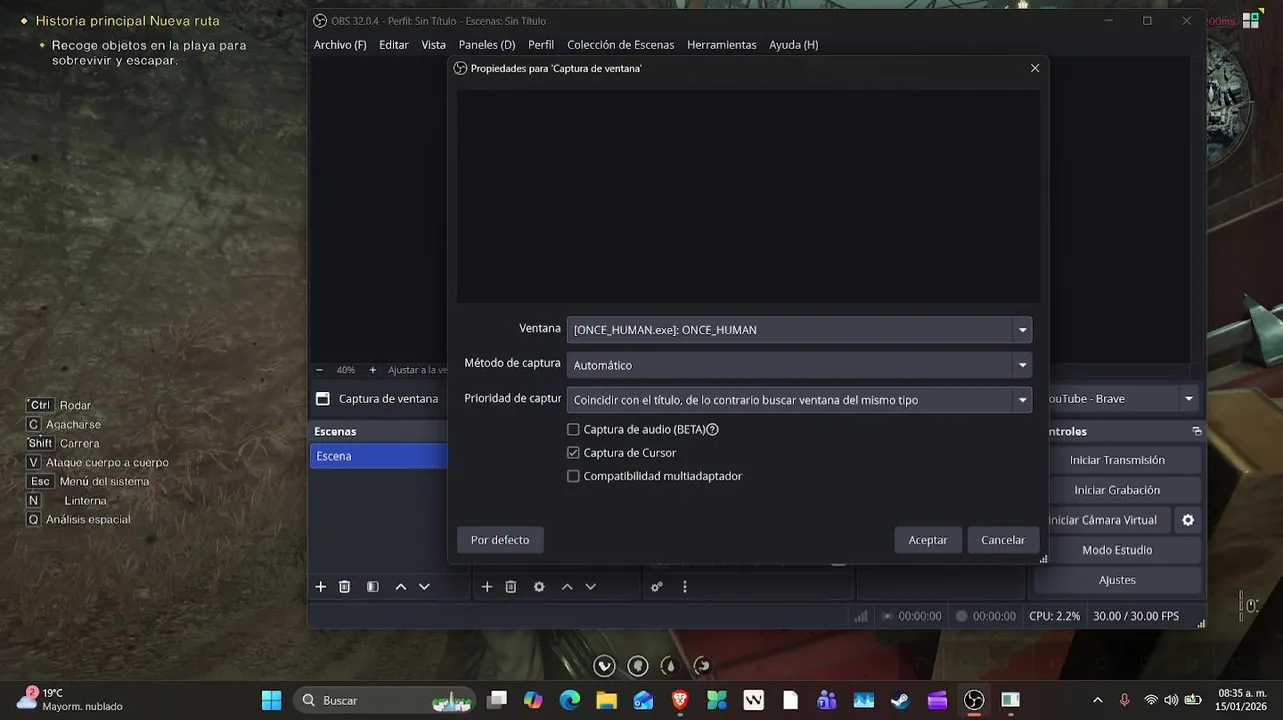This screenshot has width=1283, height=720.
Task: Remove selected source with trash icon
Action: 511,587
